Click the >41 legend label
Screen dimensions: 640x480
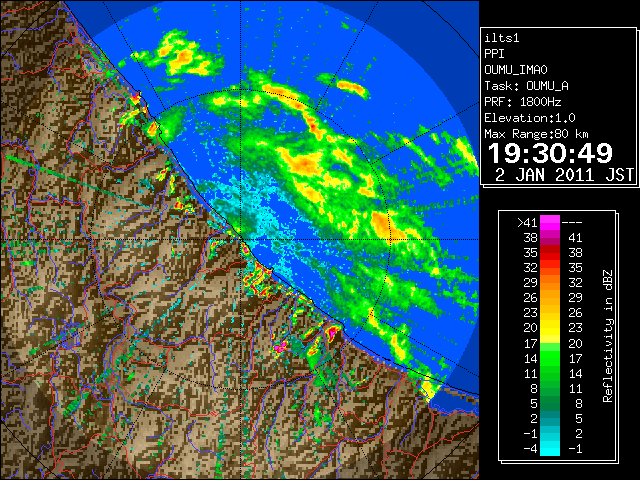(x=527, y=223)
